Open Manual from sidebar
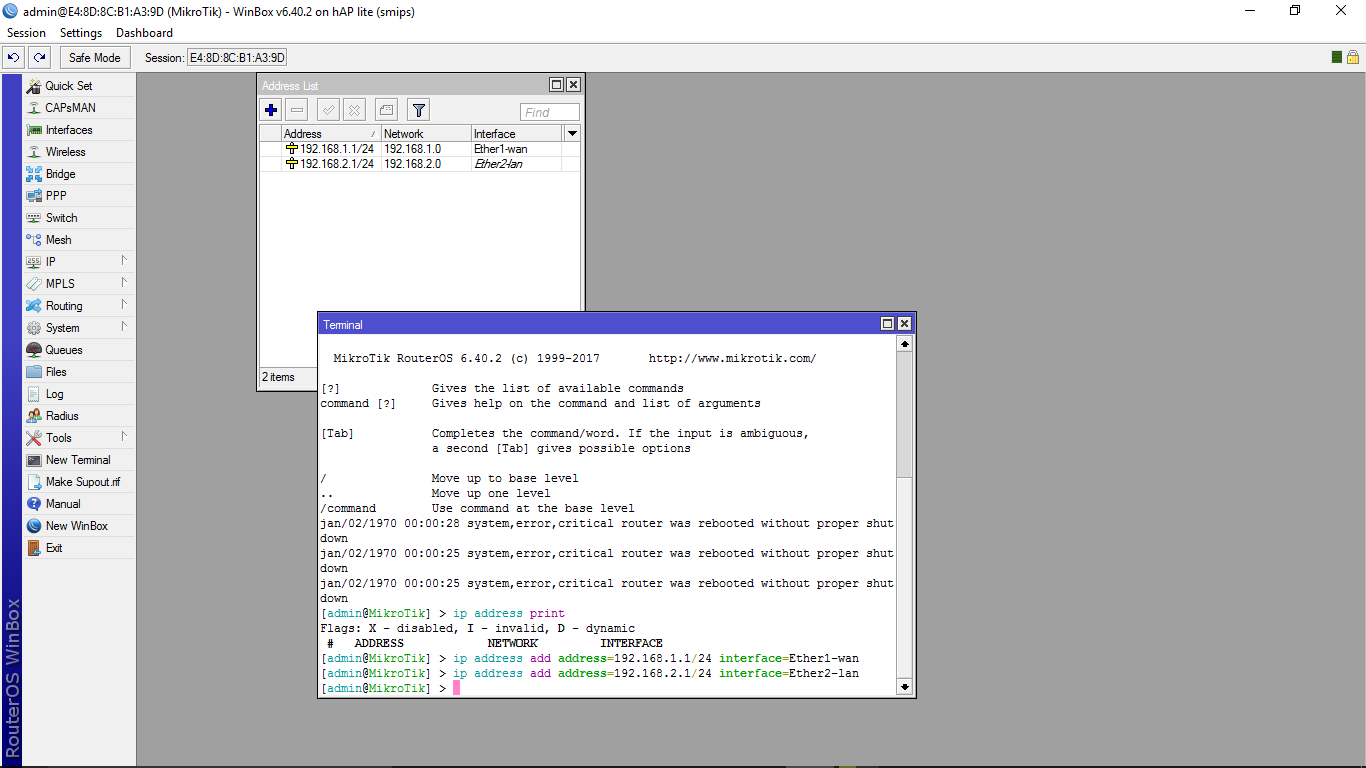The height and width of the screenshot is (768, 1366). [79, 504]
